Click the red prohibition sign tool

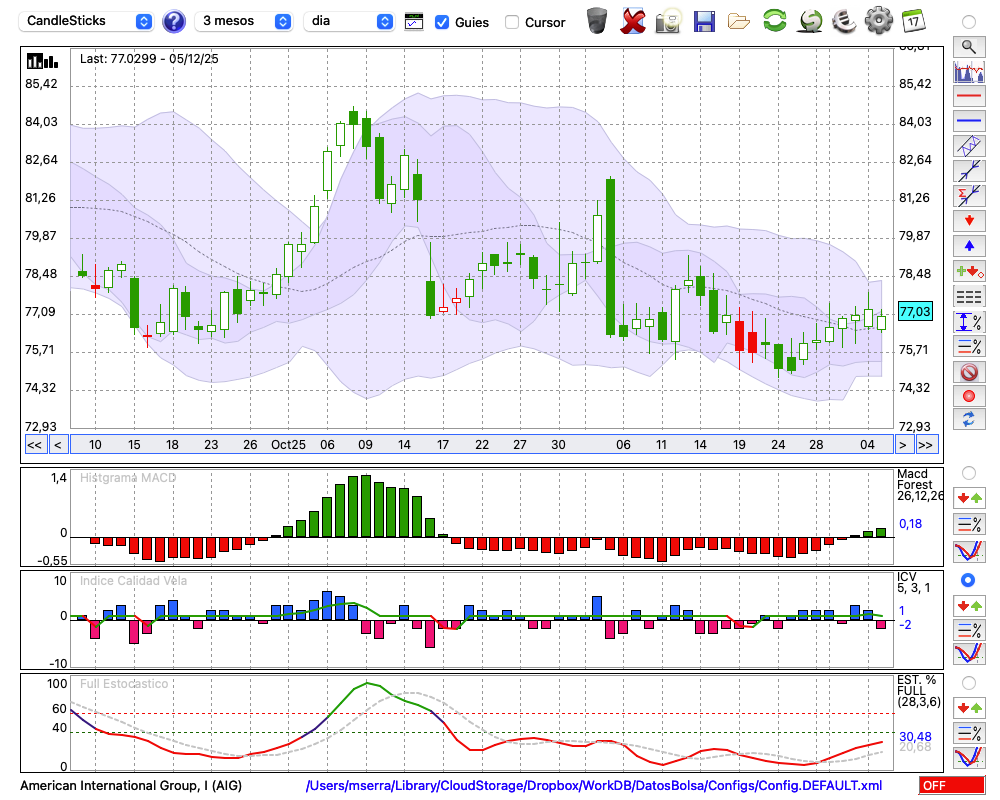point(968,372)
